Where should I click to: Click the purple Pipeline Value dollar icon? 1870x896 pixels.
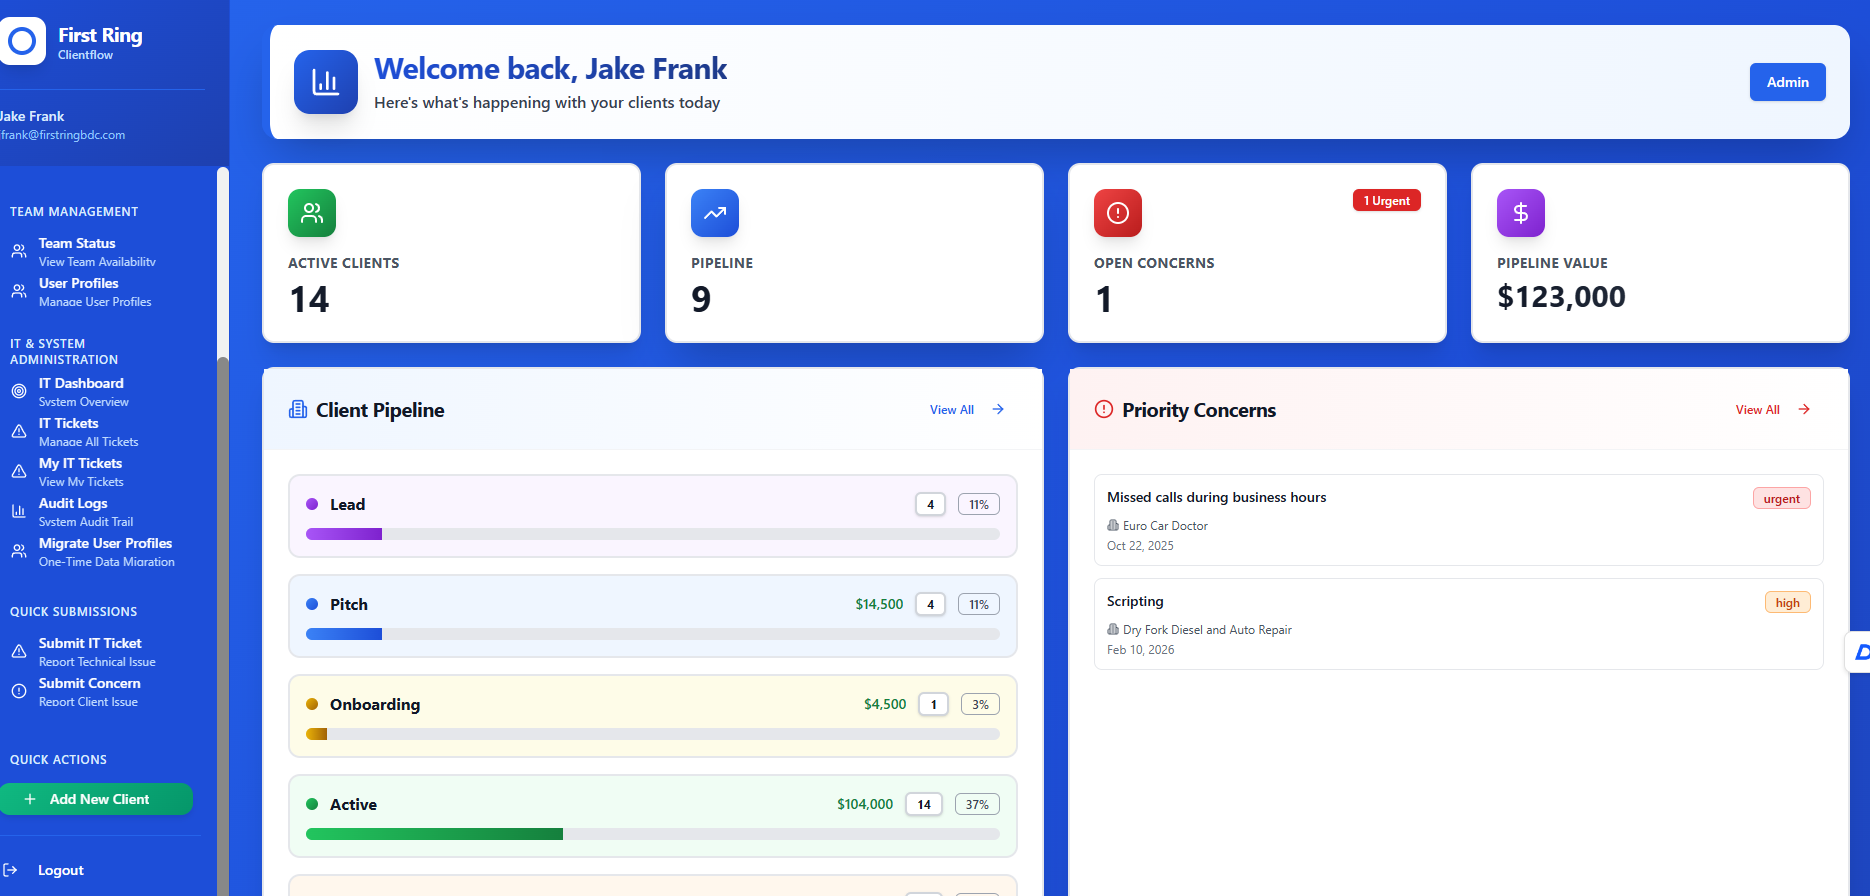[1521, 213]
